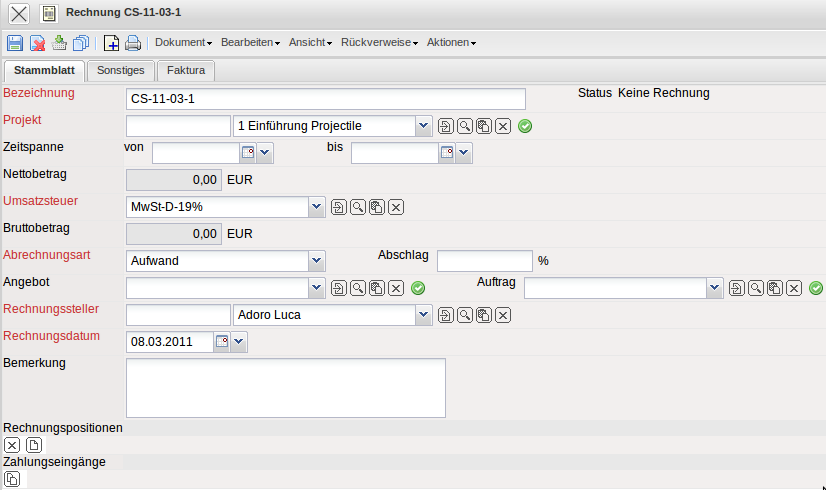Click into the Bemerkung text area
Image resolution: width=826 pixels, height=490 pixels.
coord(285,387)
